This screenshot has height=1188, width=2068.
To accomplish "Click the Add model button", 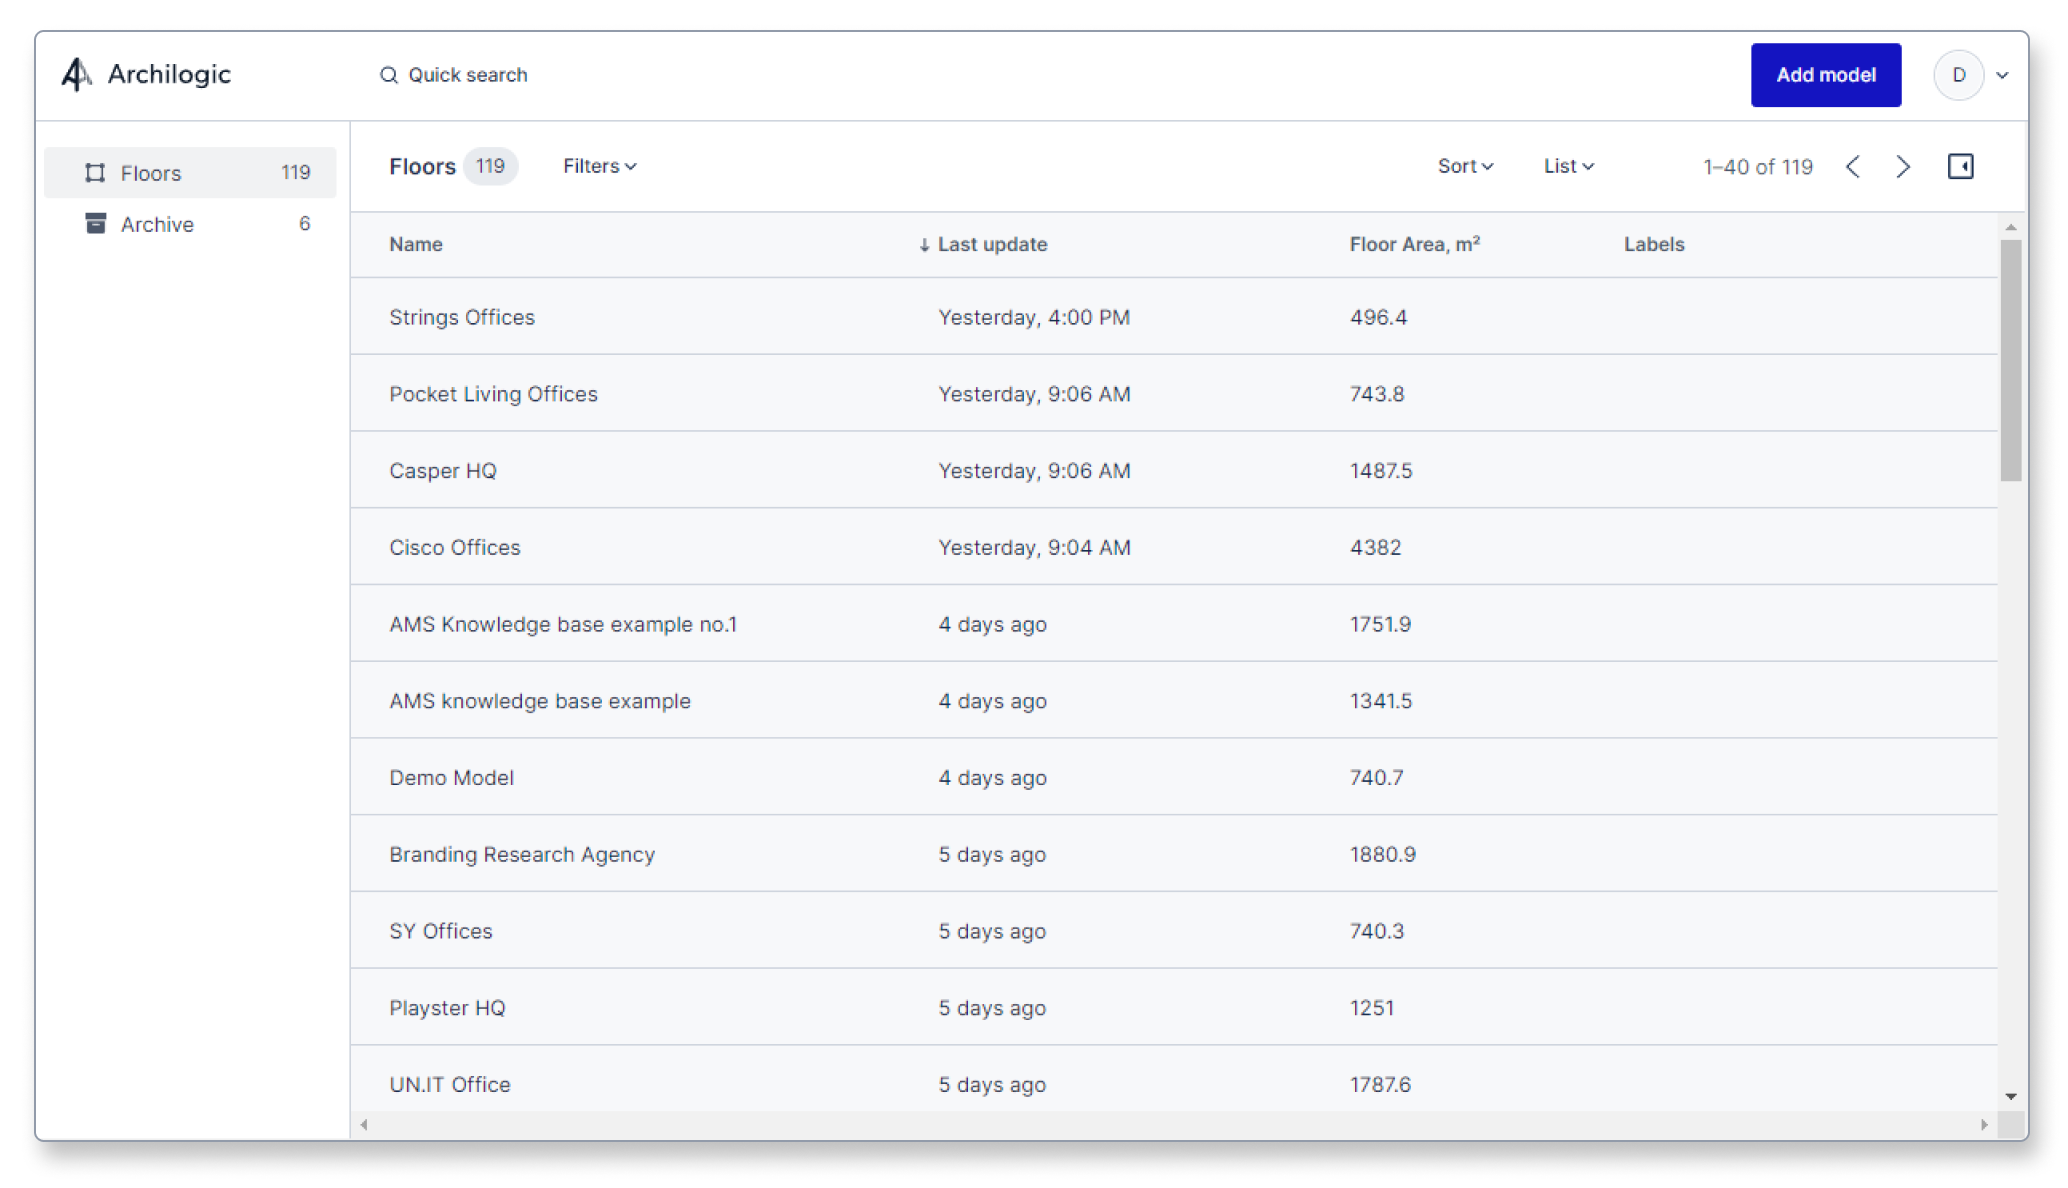I will [x=1825, y=75].
